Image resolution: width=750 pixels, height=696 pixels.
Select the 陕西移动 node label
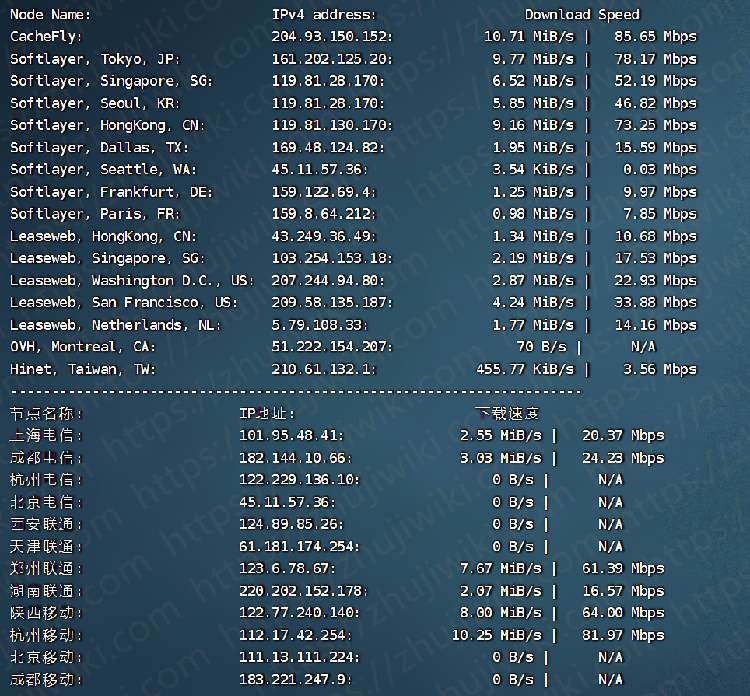point(46,612)
